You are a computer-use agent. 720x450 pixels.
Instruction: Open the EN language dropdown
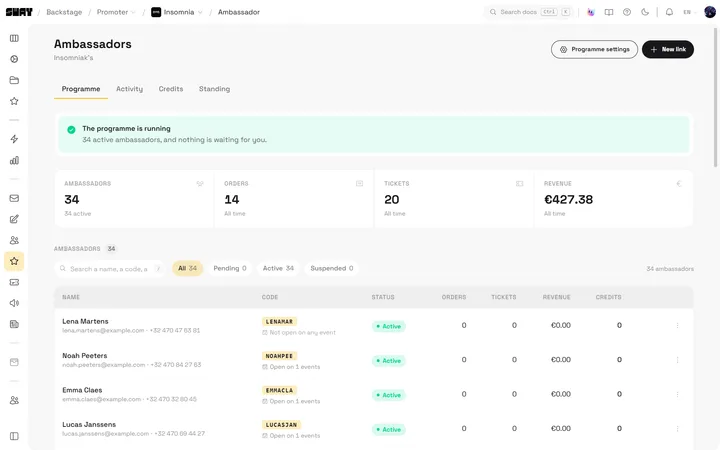coord(689,12)
